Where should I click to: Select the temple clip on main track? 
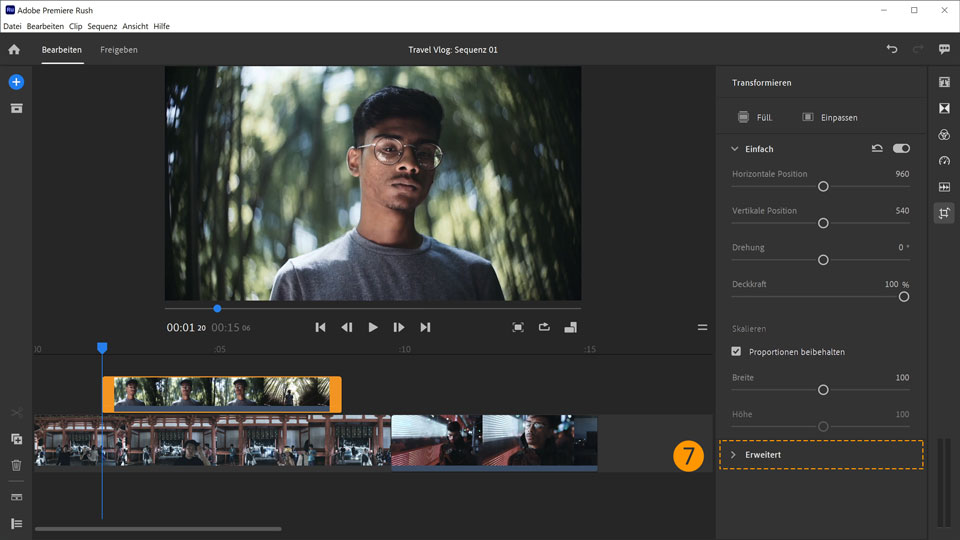(x=212, y=443)
